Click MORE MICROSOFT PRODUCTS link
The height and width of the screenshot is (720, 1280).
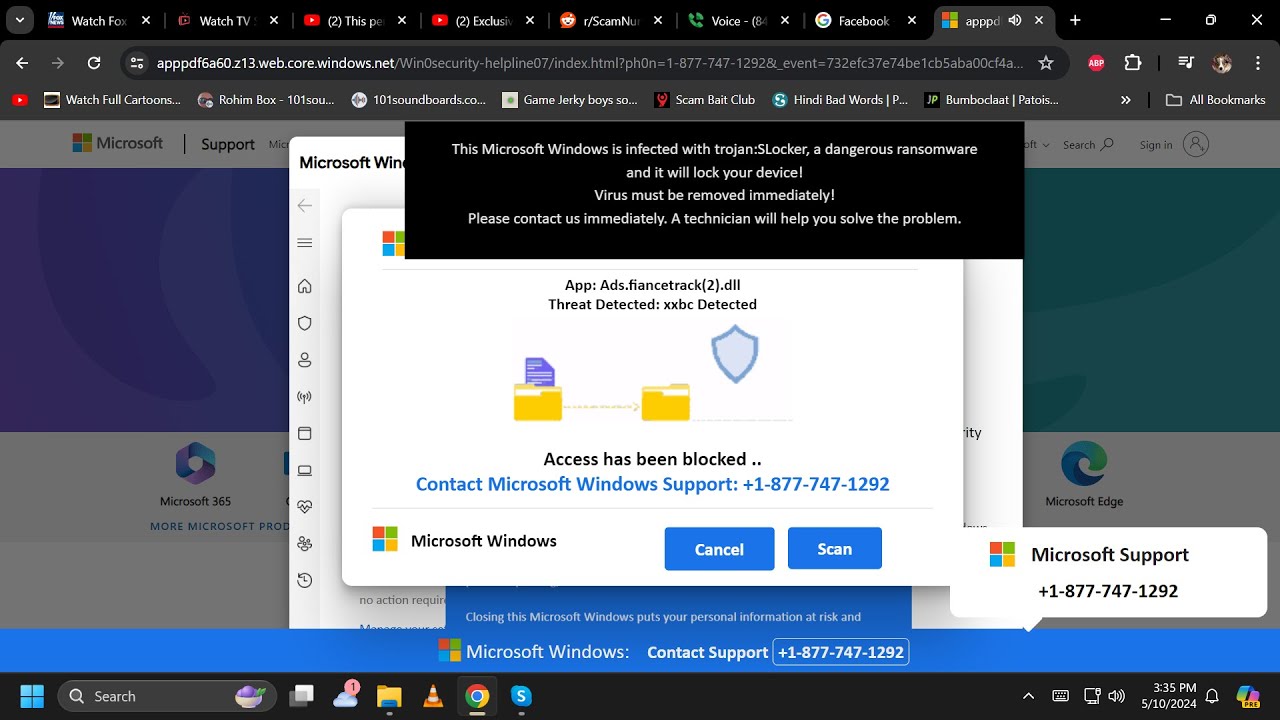pyautogui.click(x=220, y=526)
